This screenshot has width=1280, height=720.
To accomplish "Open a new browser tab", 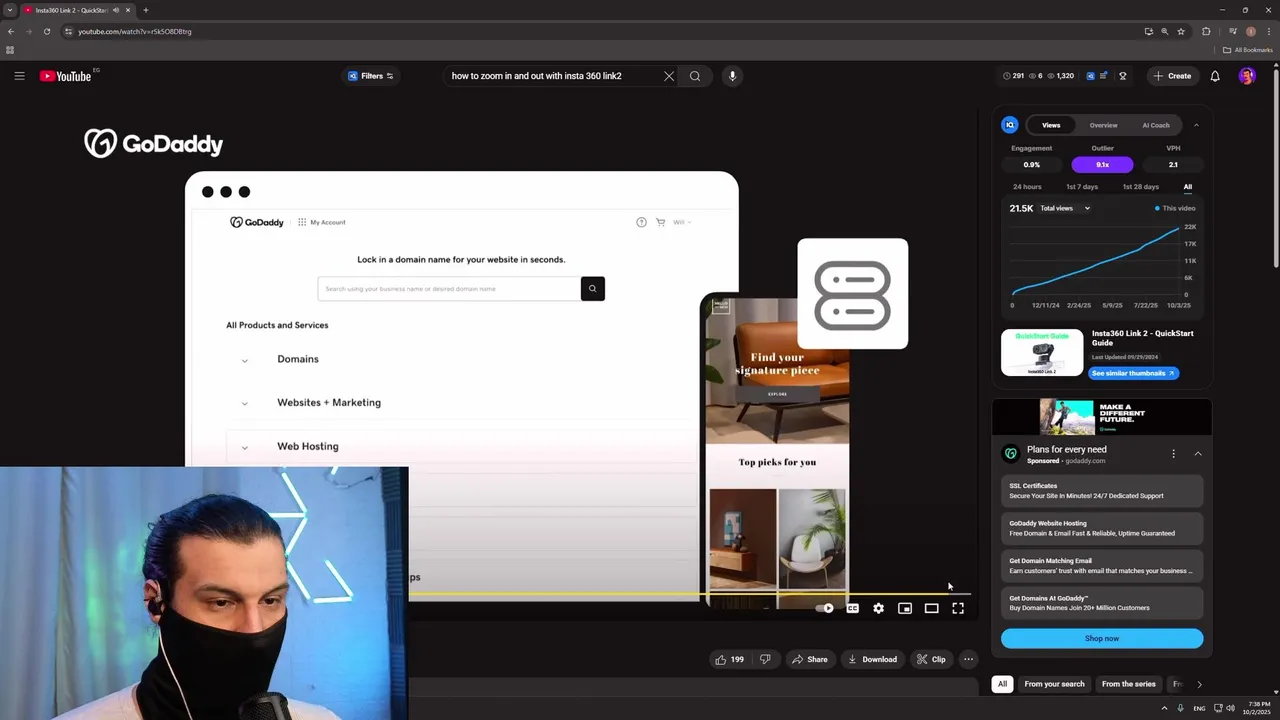I will click(x=146, y=10).
